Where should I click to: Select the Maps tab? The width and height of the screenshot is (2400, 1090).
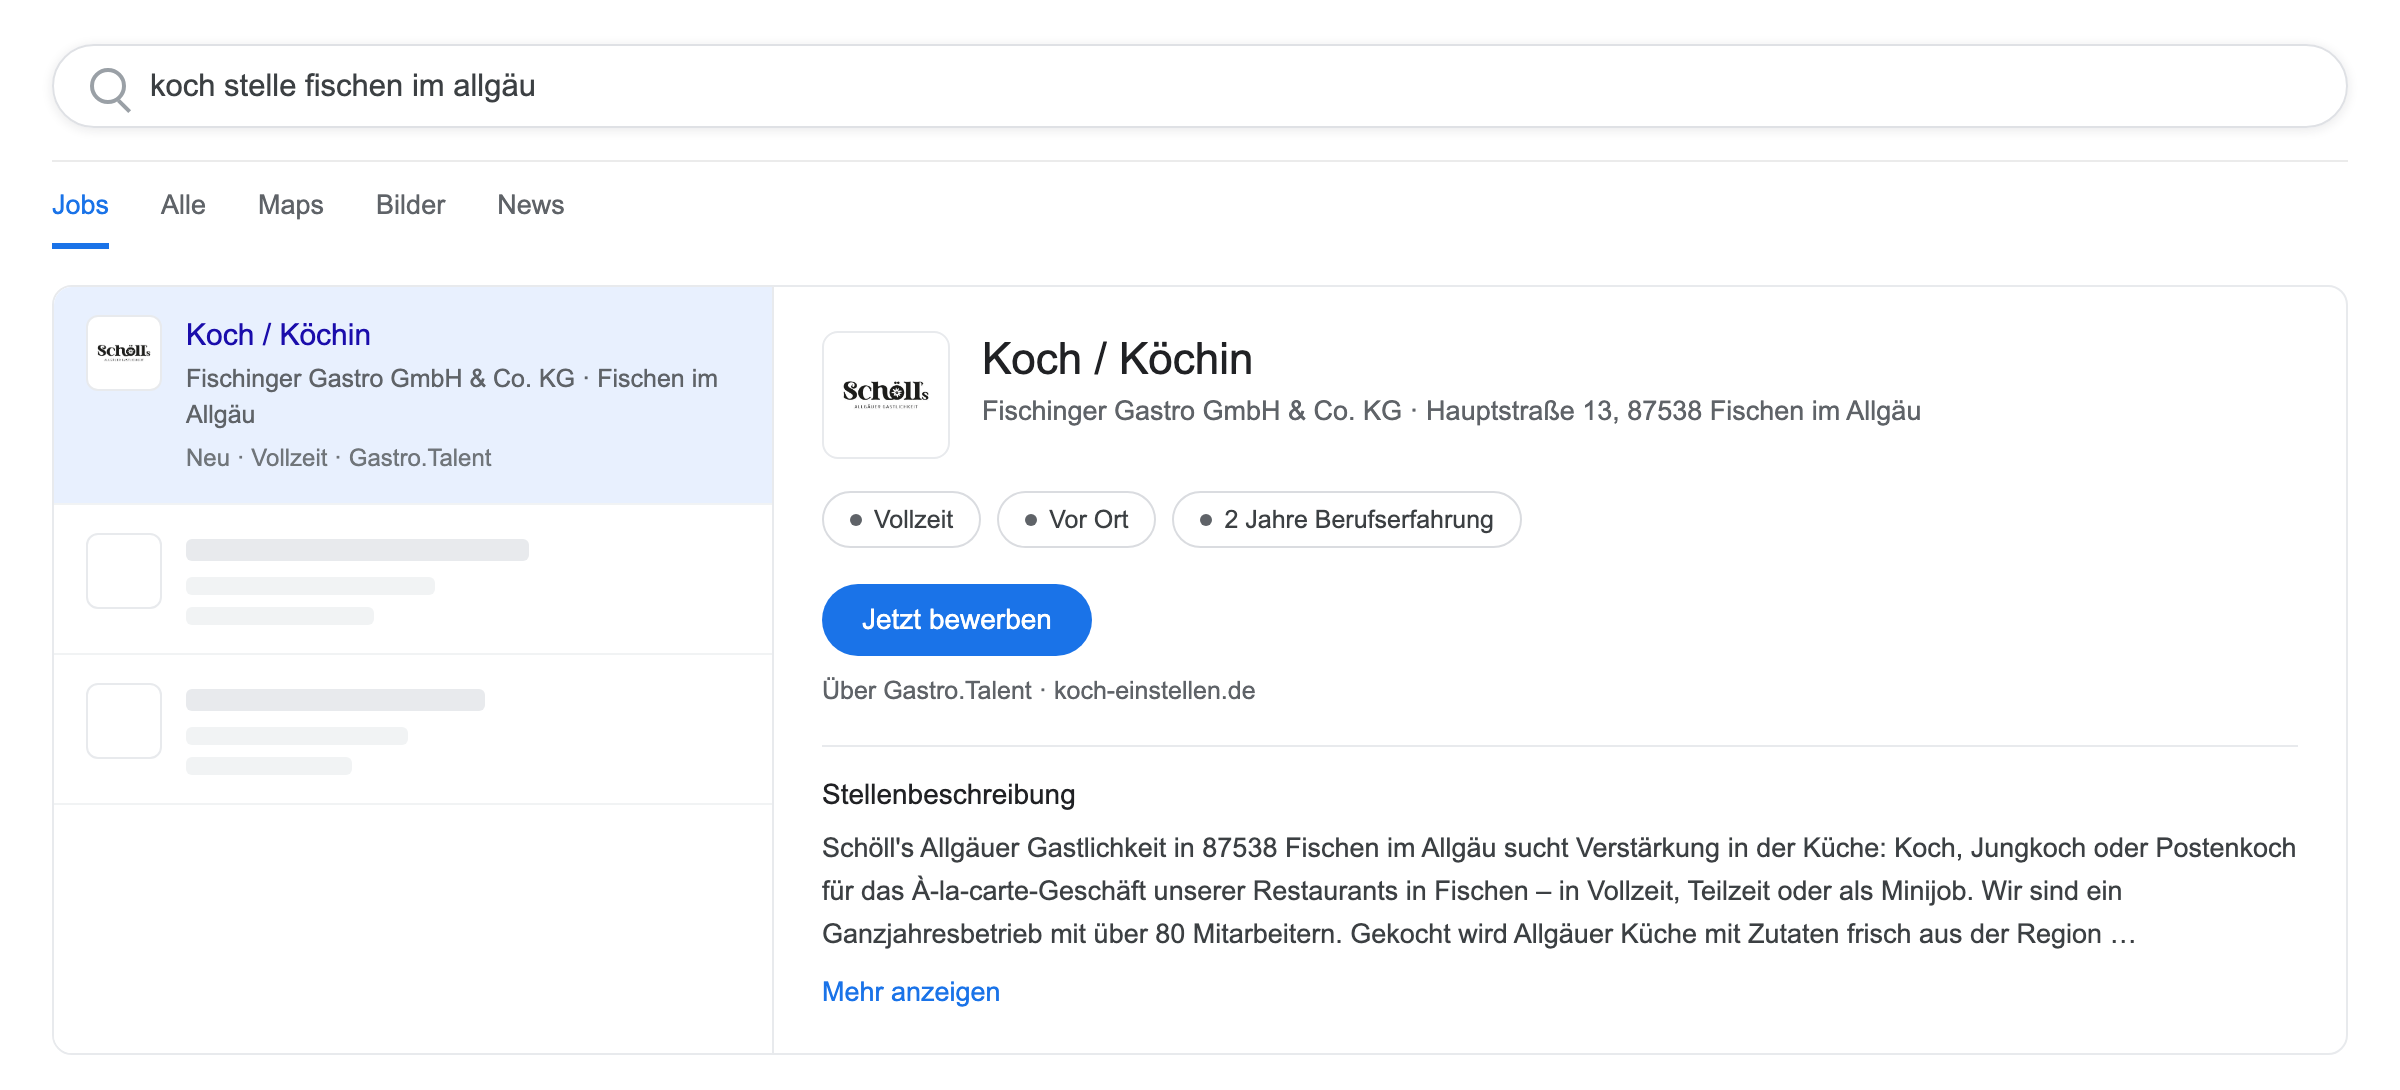click(x=291, y=205)
